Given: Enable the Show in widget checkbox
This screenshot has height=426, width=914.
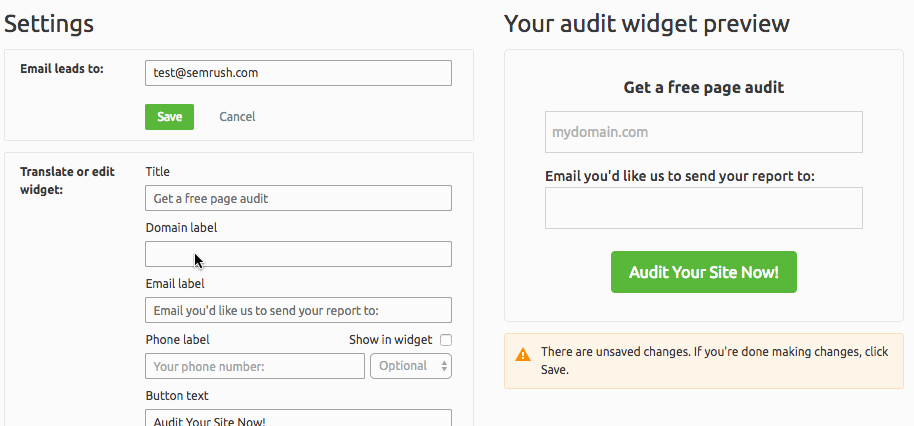Looking at the screenshot, I should [446, 340].
